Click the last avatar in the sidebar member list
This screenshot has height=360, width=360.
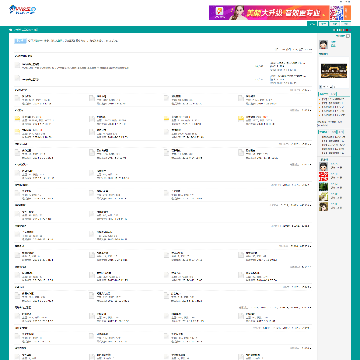[x=323, y=206]
